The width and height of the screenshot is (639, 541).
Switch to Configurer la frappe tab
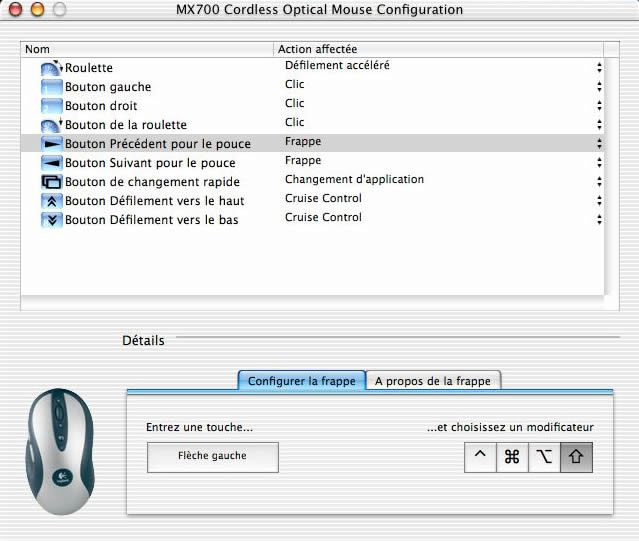302,381
